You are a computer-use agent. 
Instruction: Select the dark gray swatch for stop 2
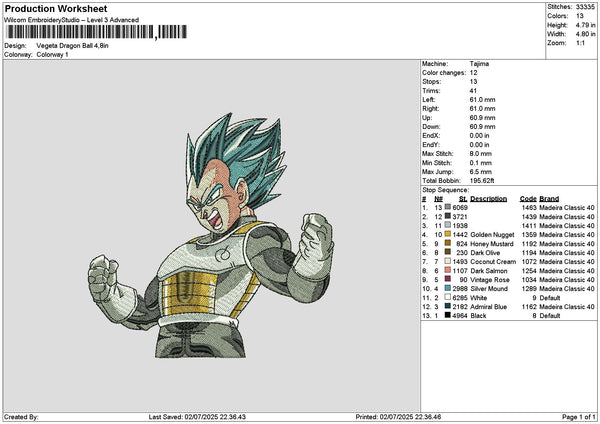(x=448, y=216)
